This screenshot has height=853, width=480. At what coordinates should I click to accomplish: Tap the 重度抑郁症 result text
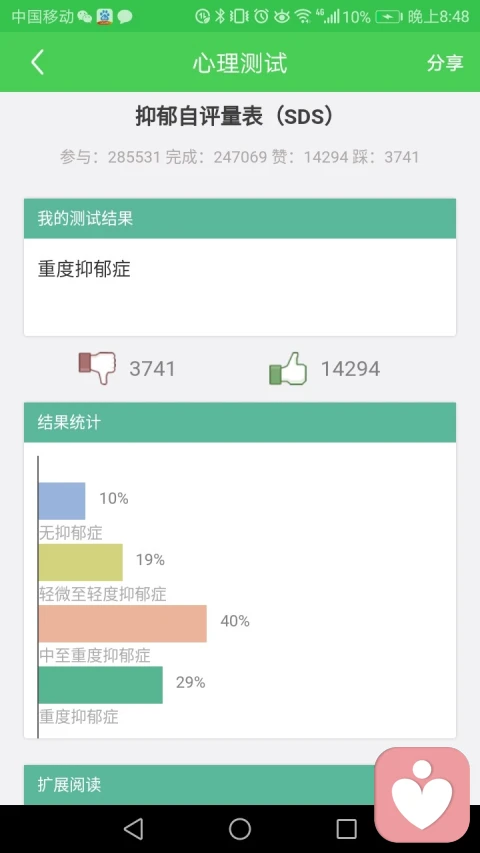(x=84, y=269)
